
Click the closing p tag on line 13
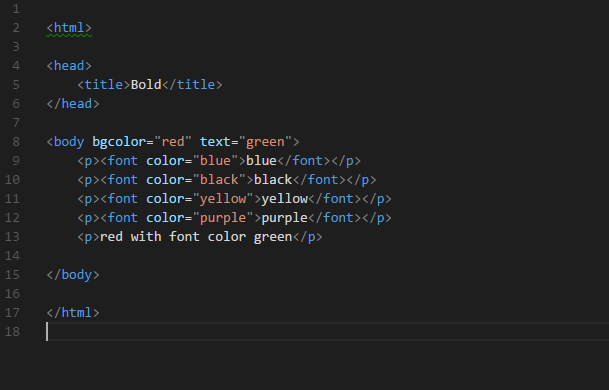(308, 237)
